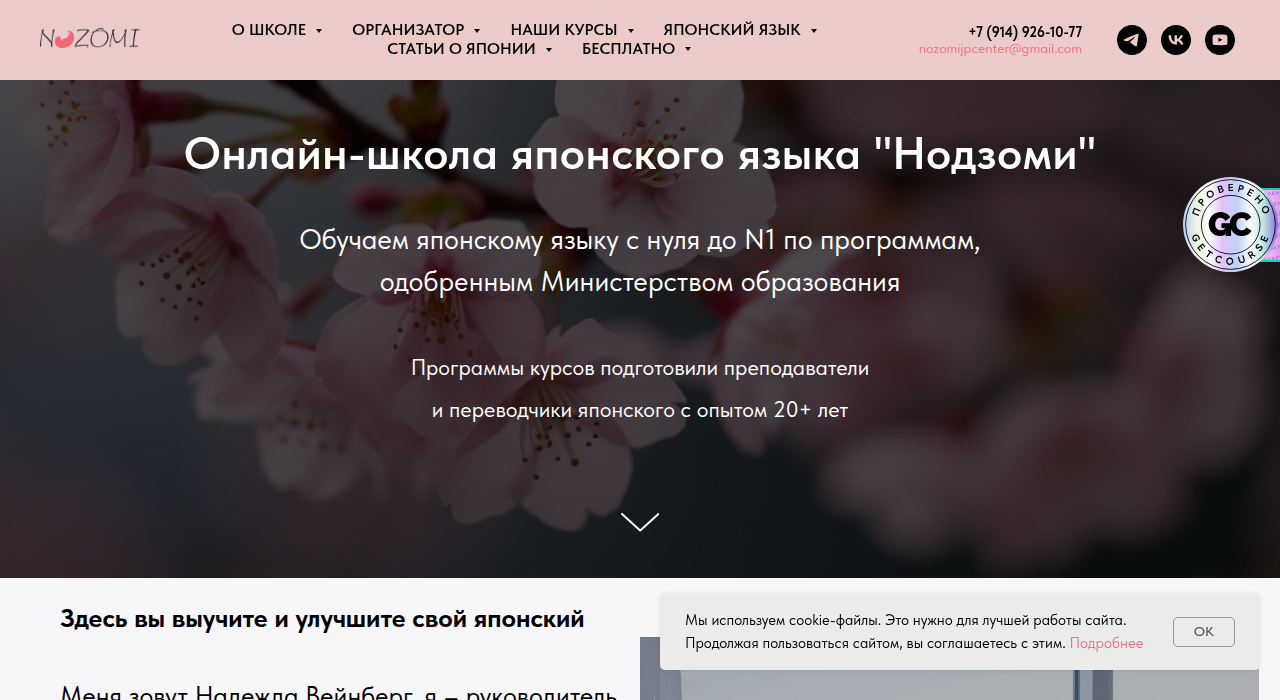Click email nozomijpcenter@gmail.com
This screenshot has width=1280, height=700.
coord(1000,49)
